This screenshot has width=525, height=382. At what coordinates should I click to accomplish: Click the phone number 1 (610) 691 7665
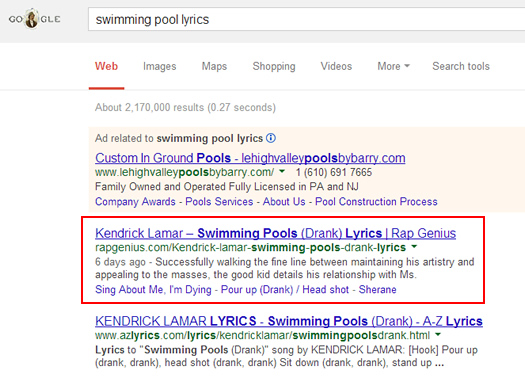(x=334, y=172)
